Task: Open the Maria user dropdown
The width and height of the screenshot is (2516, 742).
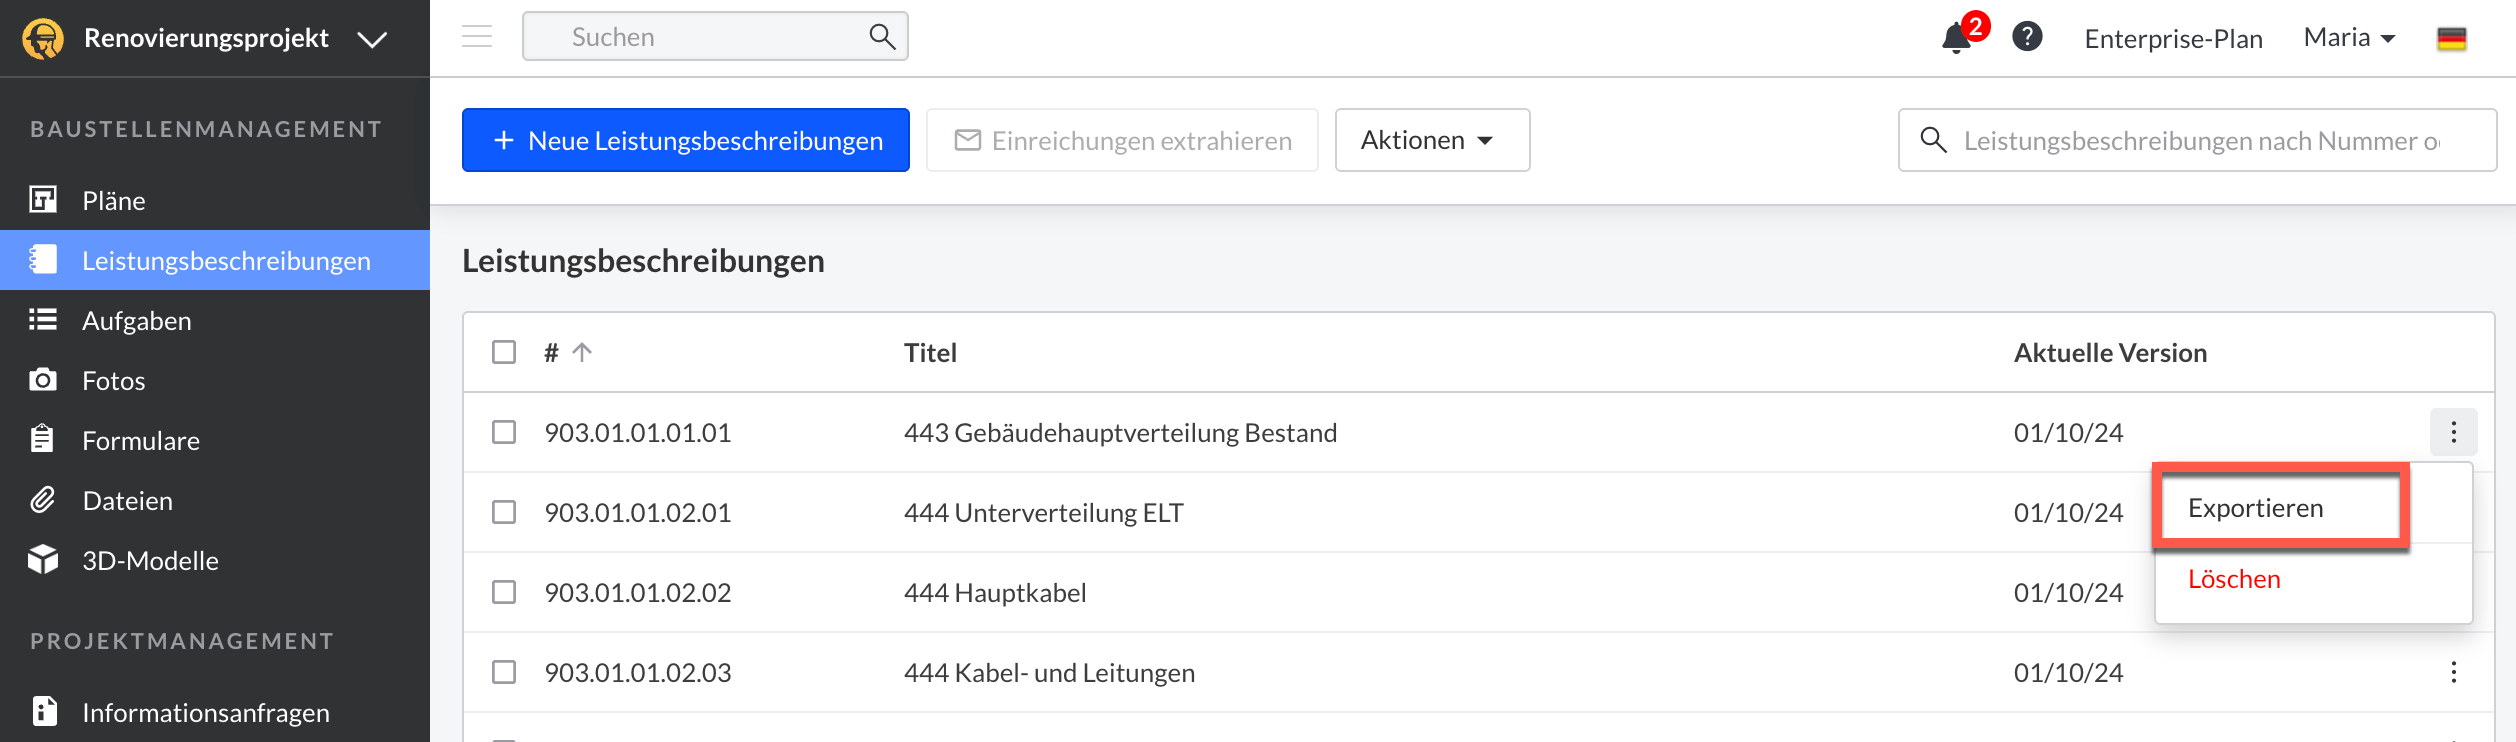Action: coord(2349,38)
